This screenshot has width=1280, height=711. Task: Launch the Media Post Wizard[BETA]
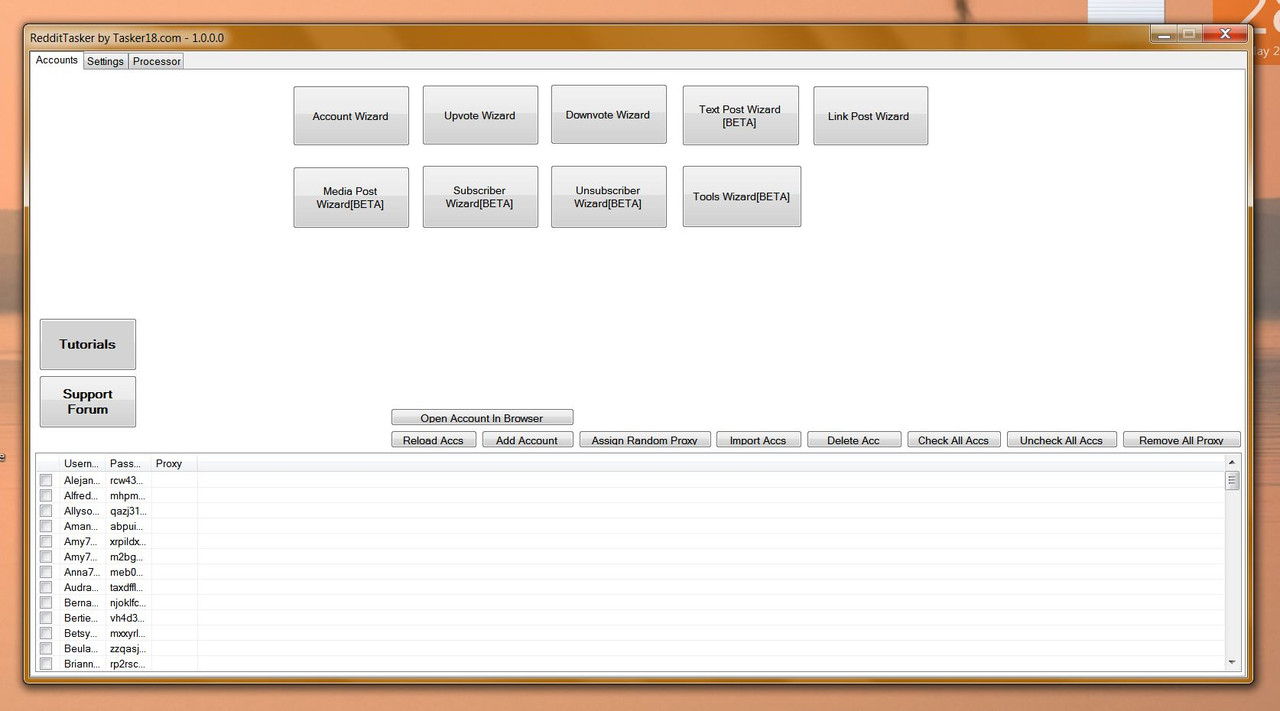351,197
